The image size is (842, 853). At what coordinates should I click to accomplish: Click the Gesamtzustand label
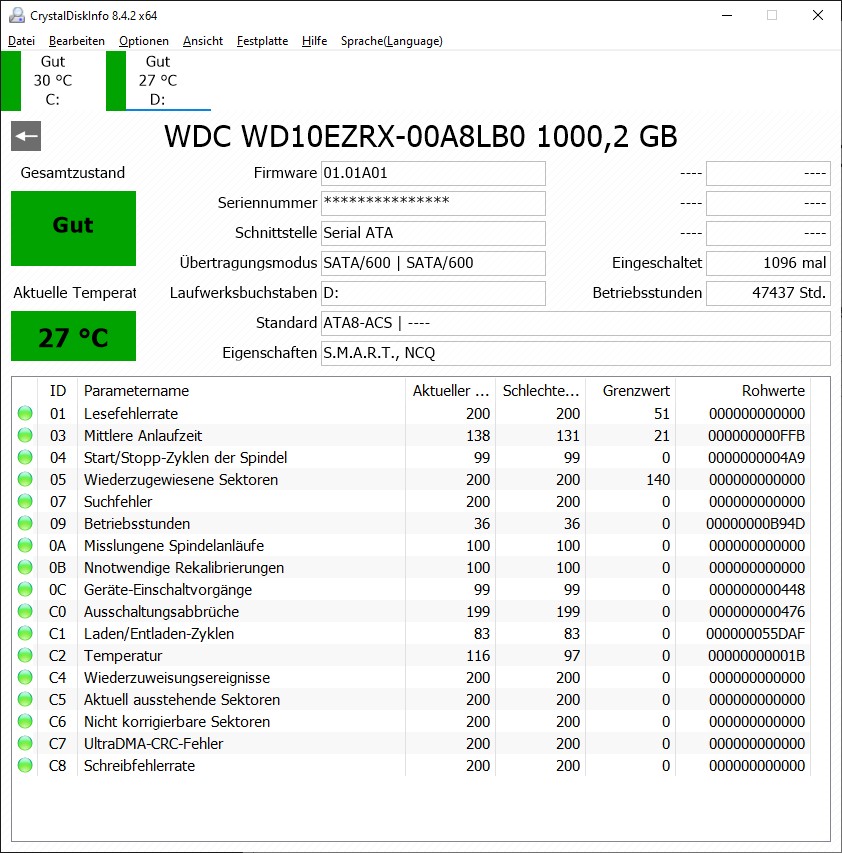[x=73, y=173]
